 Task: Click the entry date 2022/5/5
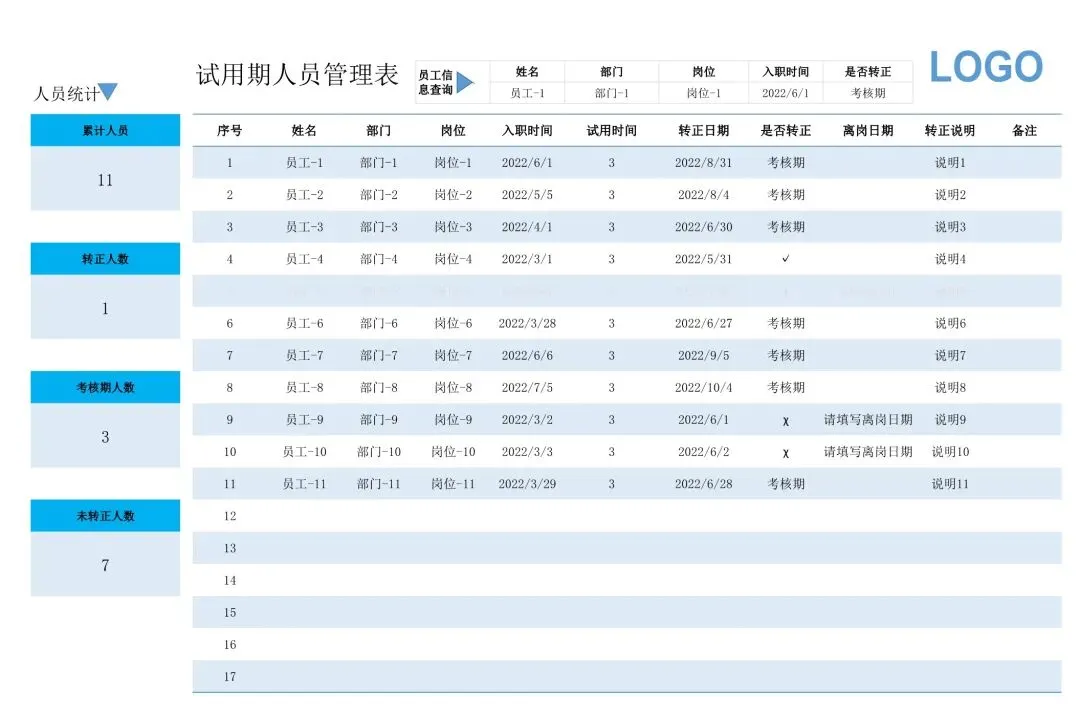tap(527, 195)
